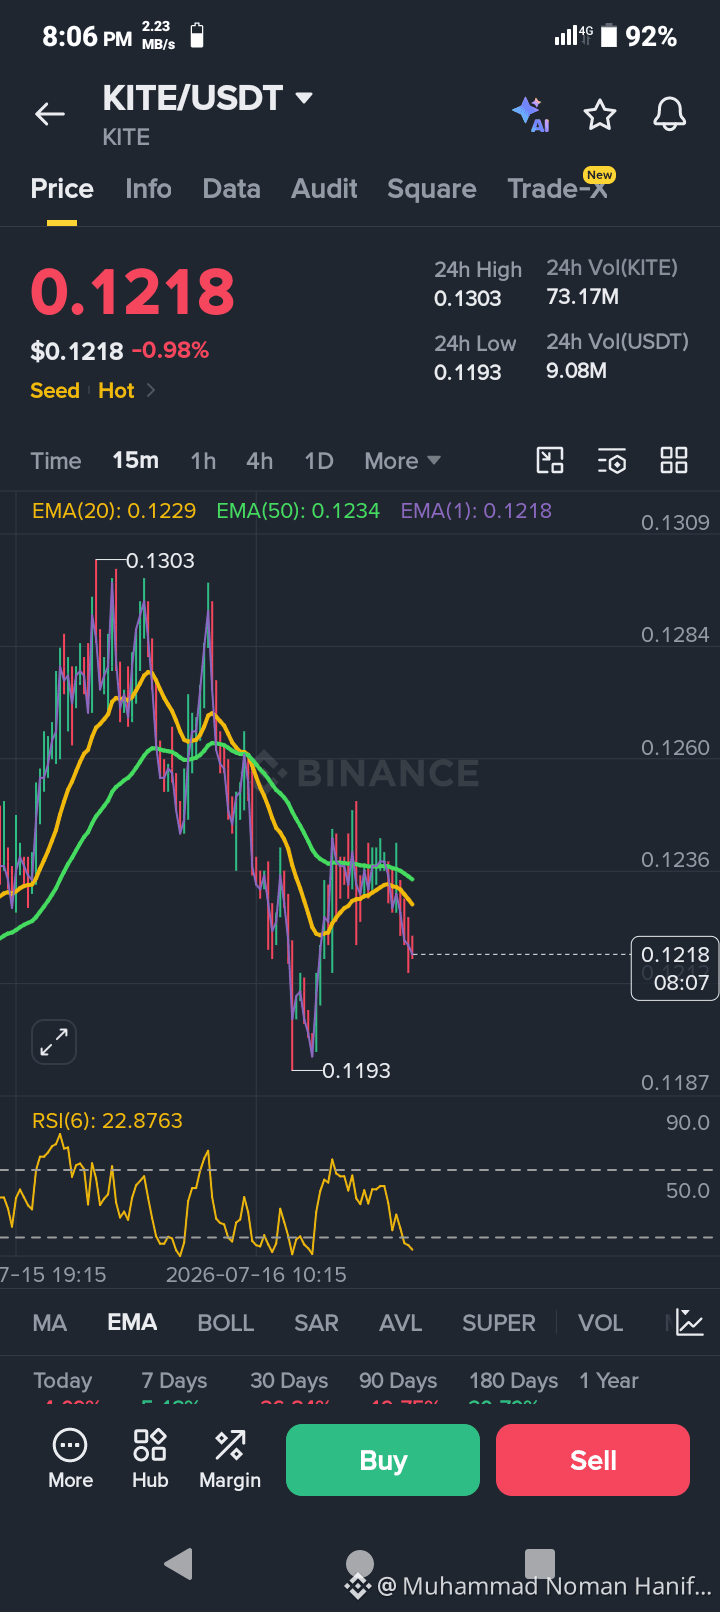The width and height of the screenshot is (720, 1612).
Task: Toggle the SUPER indicator
Action: (499, 1322)
